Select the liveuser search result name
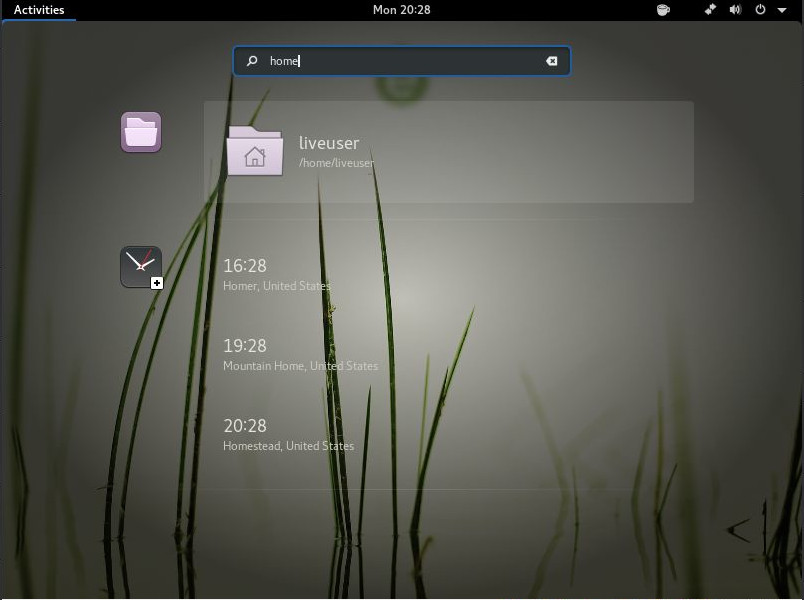Image resolution: width=804 pixels, height=600 pixels. (328, 143)
